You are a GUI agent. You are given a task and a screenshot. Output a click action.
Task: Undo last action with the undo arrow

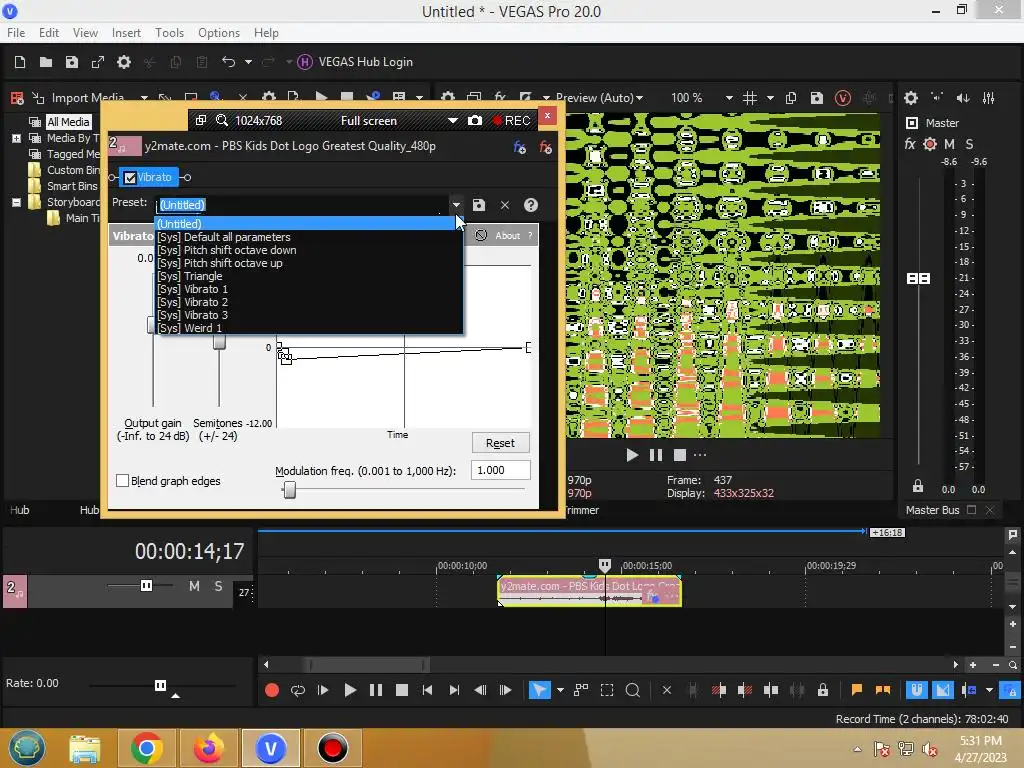pyautogui.click(x=228, y=61)
